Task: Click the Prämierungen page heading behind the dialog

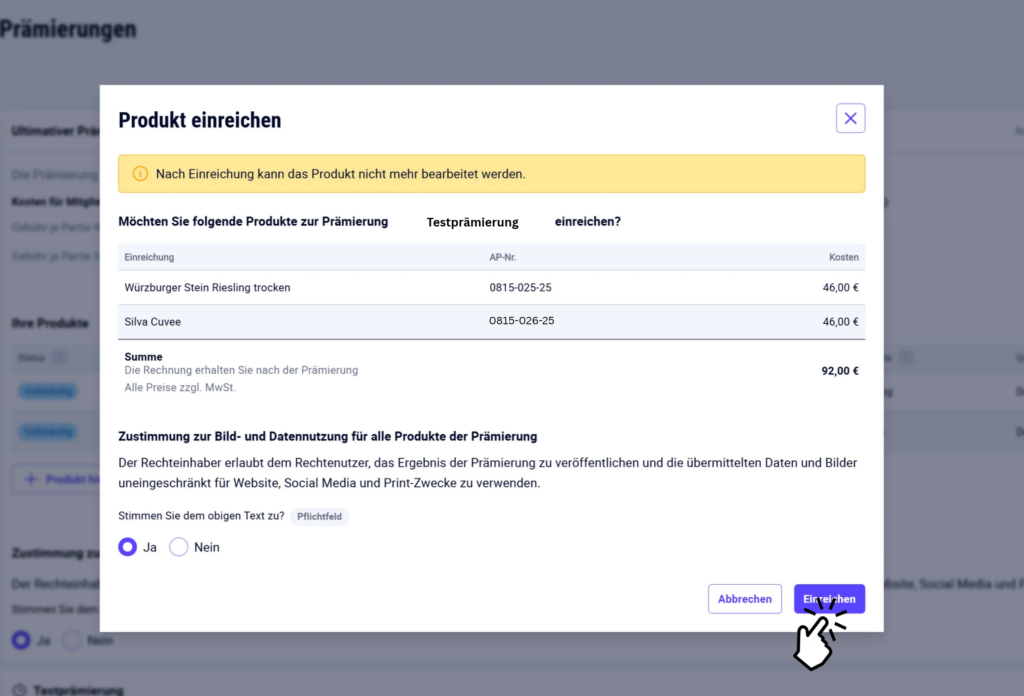Action: coord(68,29)
